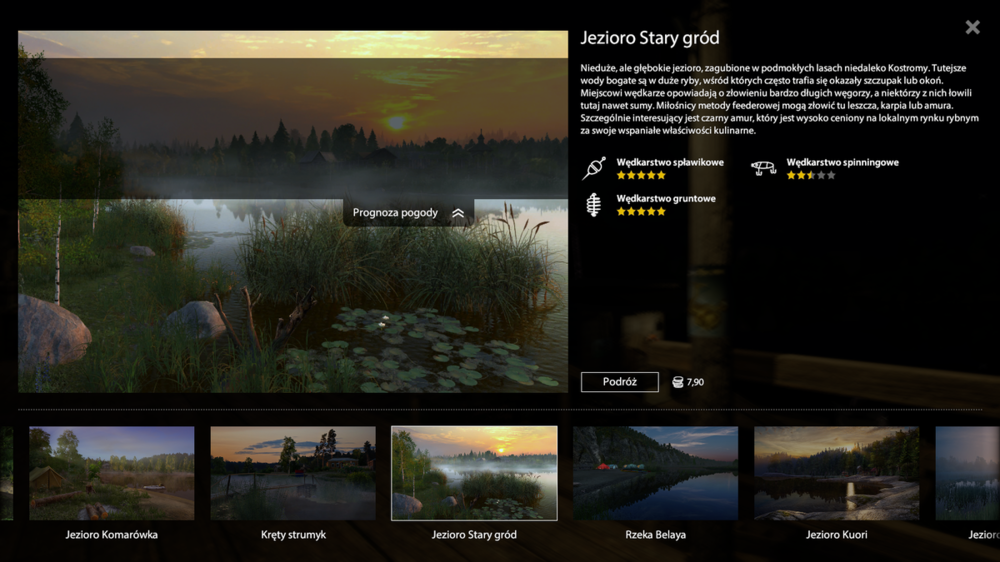Click the Wędkarstwo spinningowe label
The width and height of the screenshot is (1000, 562).
tap(842, 163)
